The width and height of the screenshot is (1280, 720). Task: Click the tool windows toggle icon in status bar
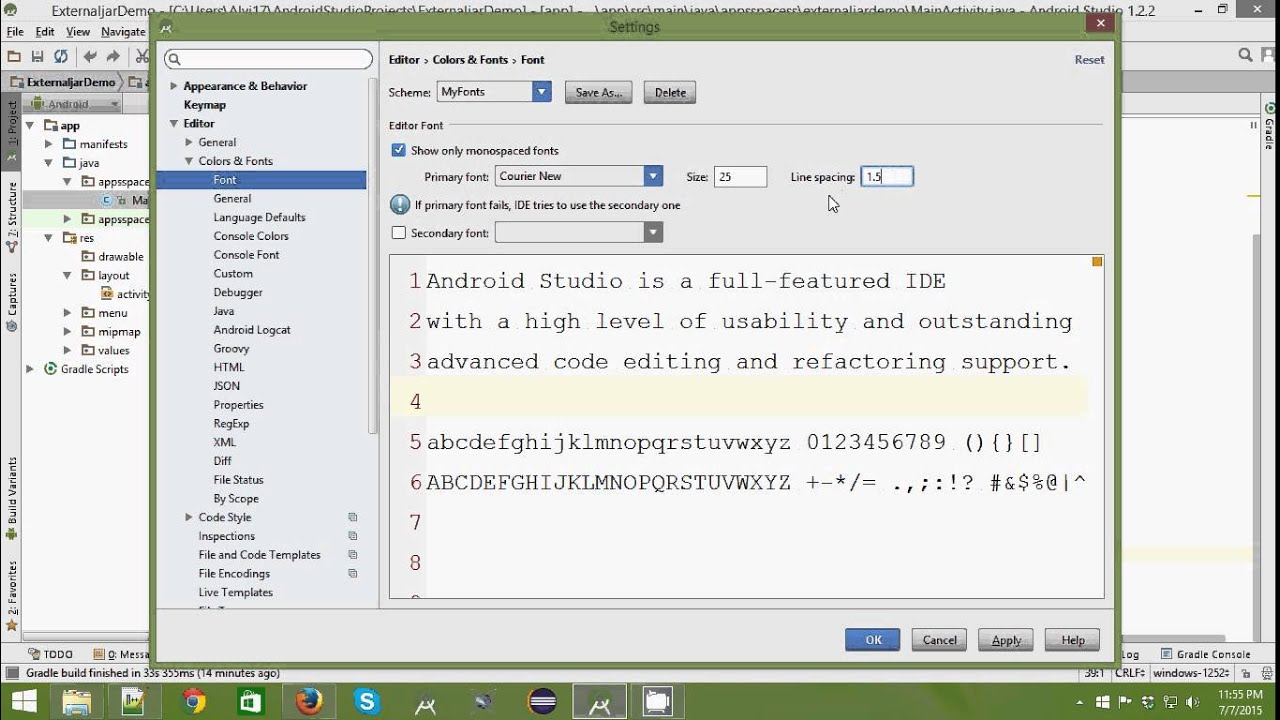coord(11,674)
